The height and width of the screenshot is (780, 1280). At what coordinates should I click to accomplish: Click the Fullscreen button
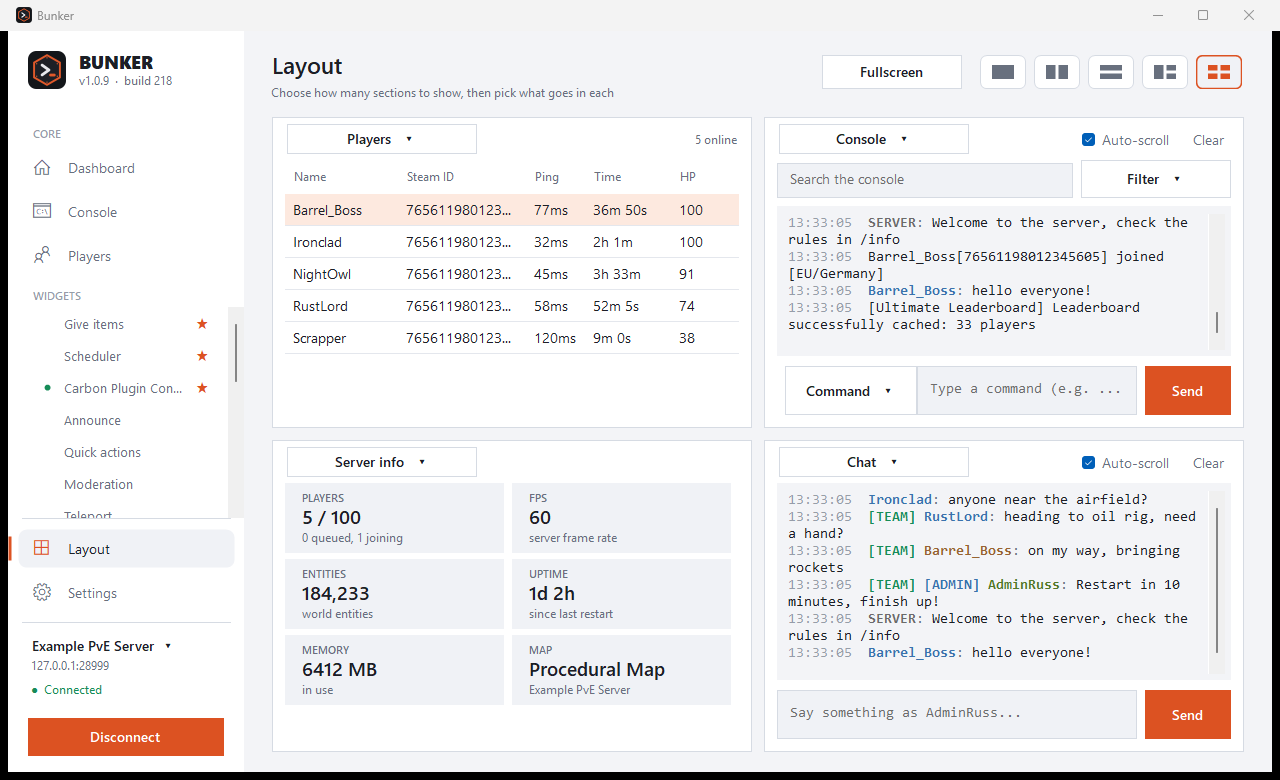[x=892, y=72]
